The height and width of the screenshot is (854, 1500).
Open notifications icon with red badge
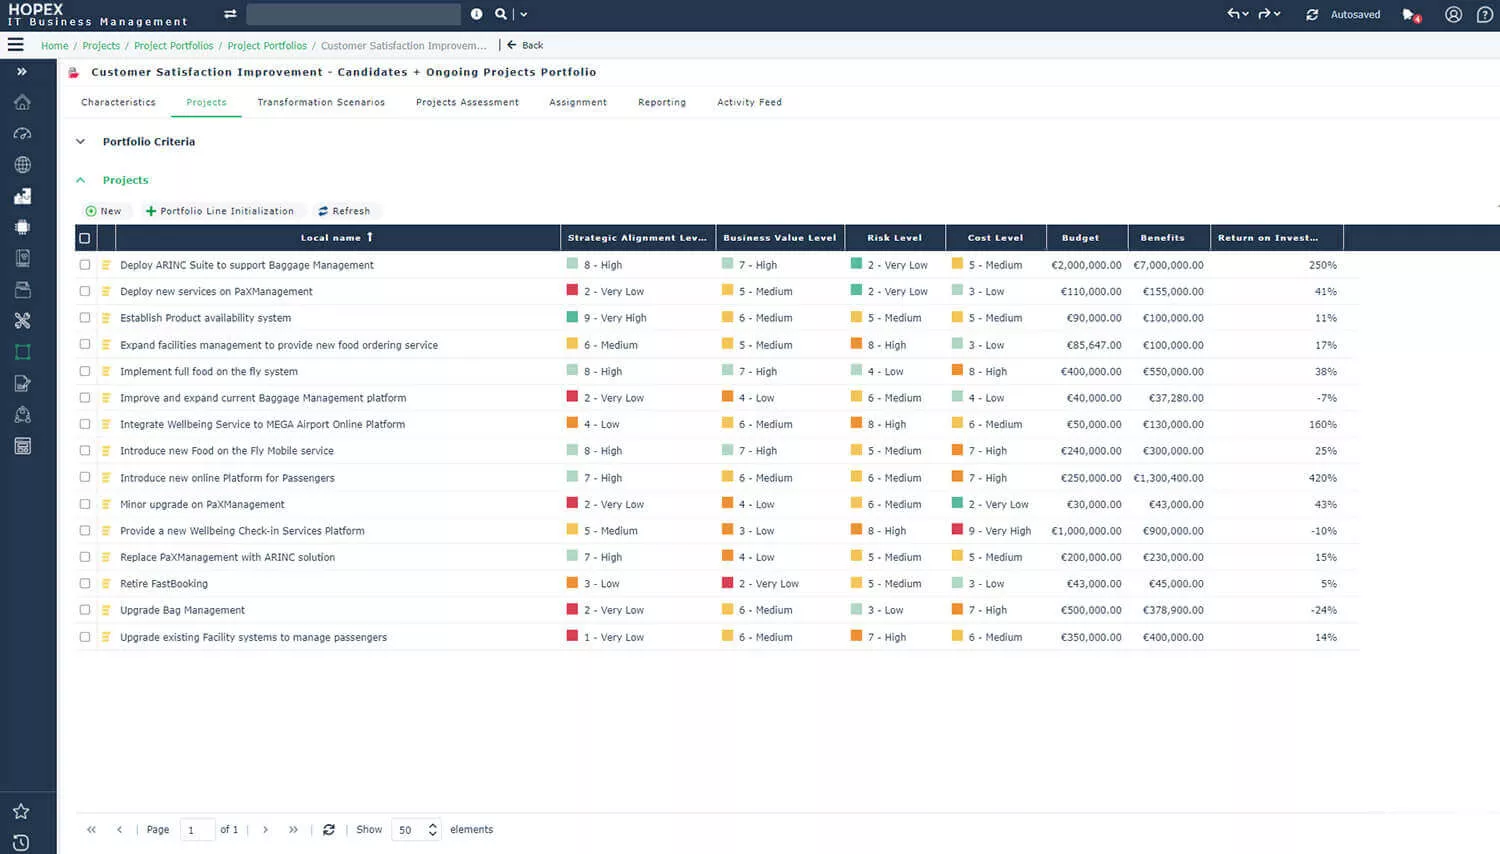tap(1411, 15)
